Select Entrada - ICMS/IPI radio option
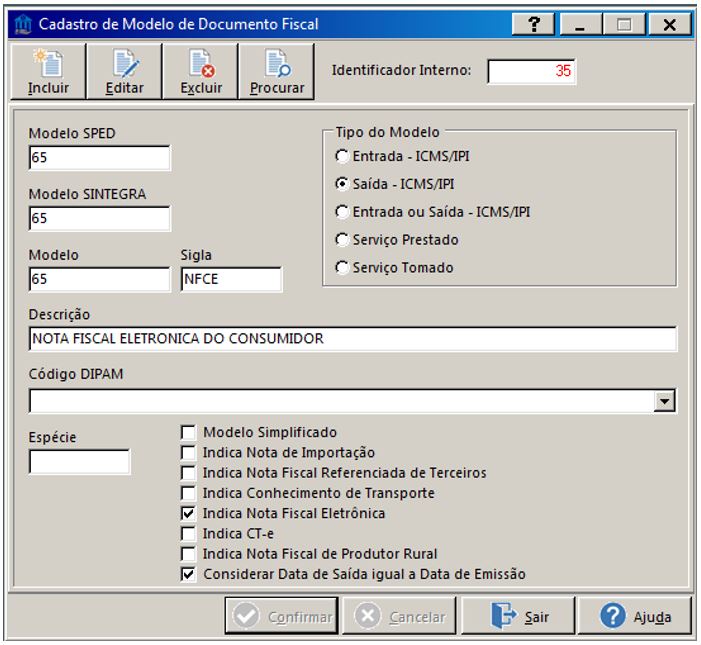The width and height of the screenshot is (701, 645). 342,156
